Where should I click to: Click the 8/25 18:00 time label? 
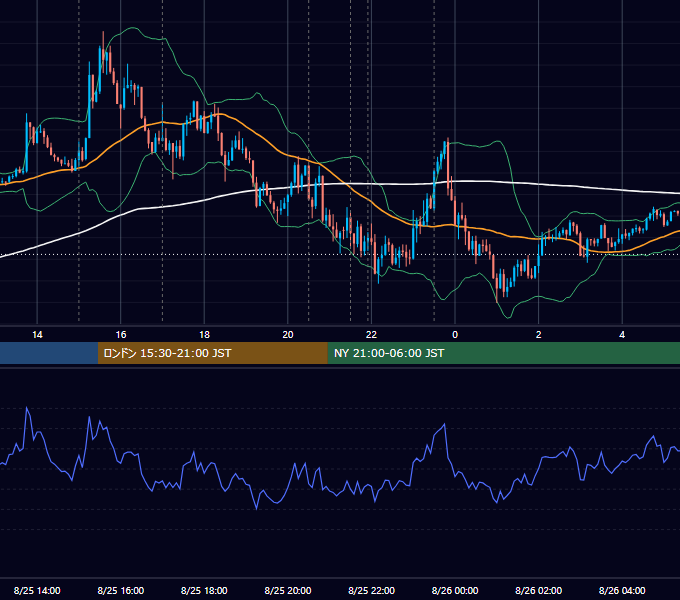[204, 590]
